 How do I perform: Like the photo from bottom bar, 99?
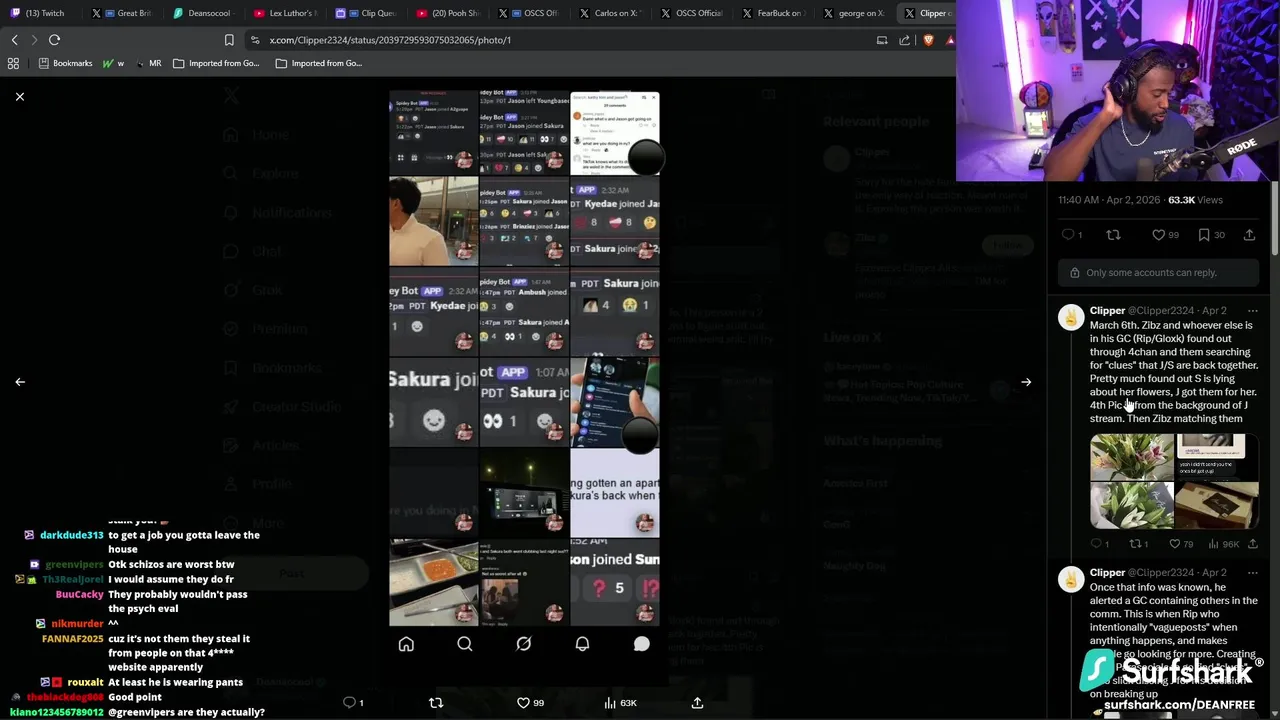(x=530, y=703)
